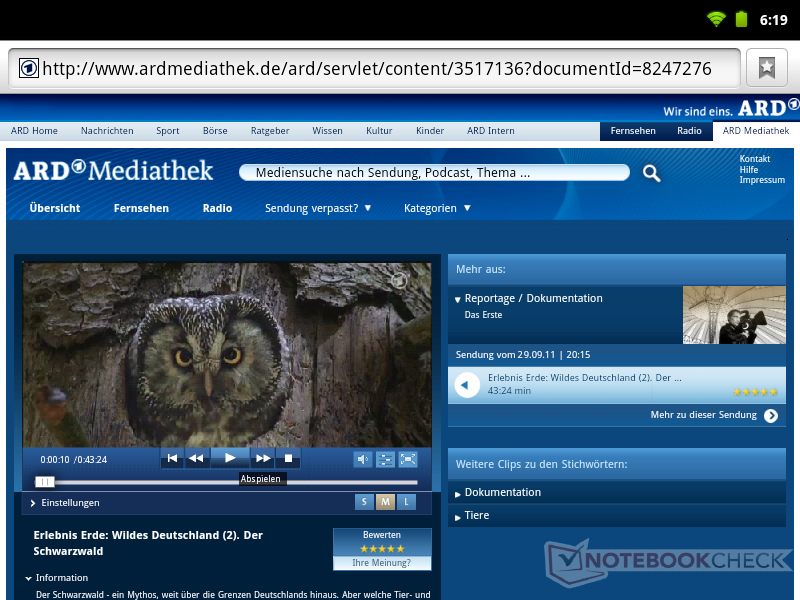This screenshot has width=800, height=600.
Task: Open Kultur section
Action: (x=379, y=131)
